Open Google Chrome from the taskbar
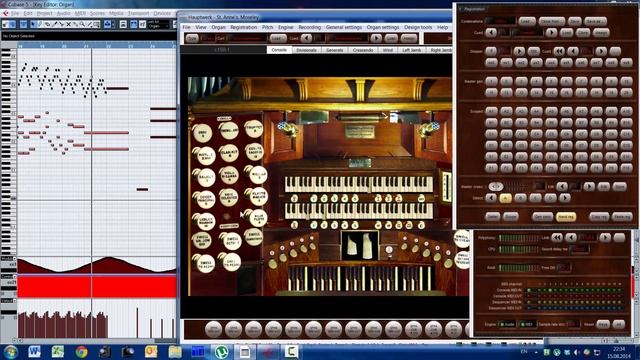 [x=81, y=351]
